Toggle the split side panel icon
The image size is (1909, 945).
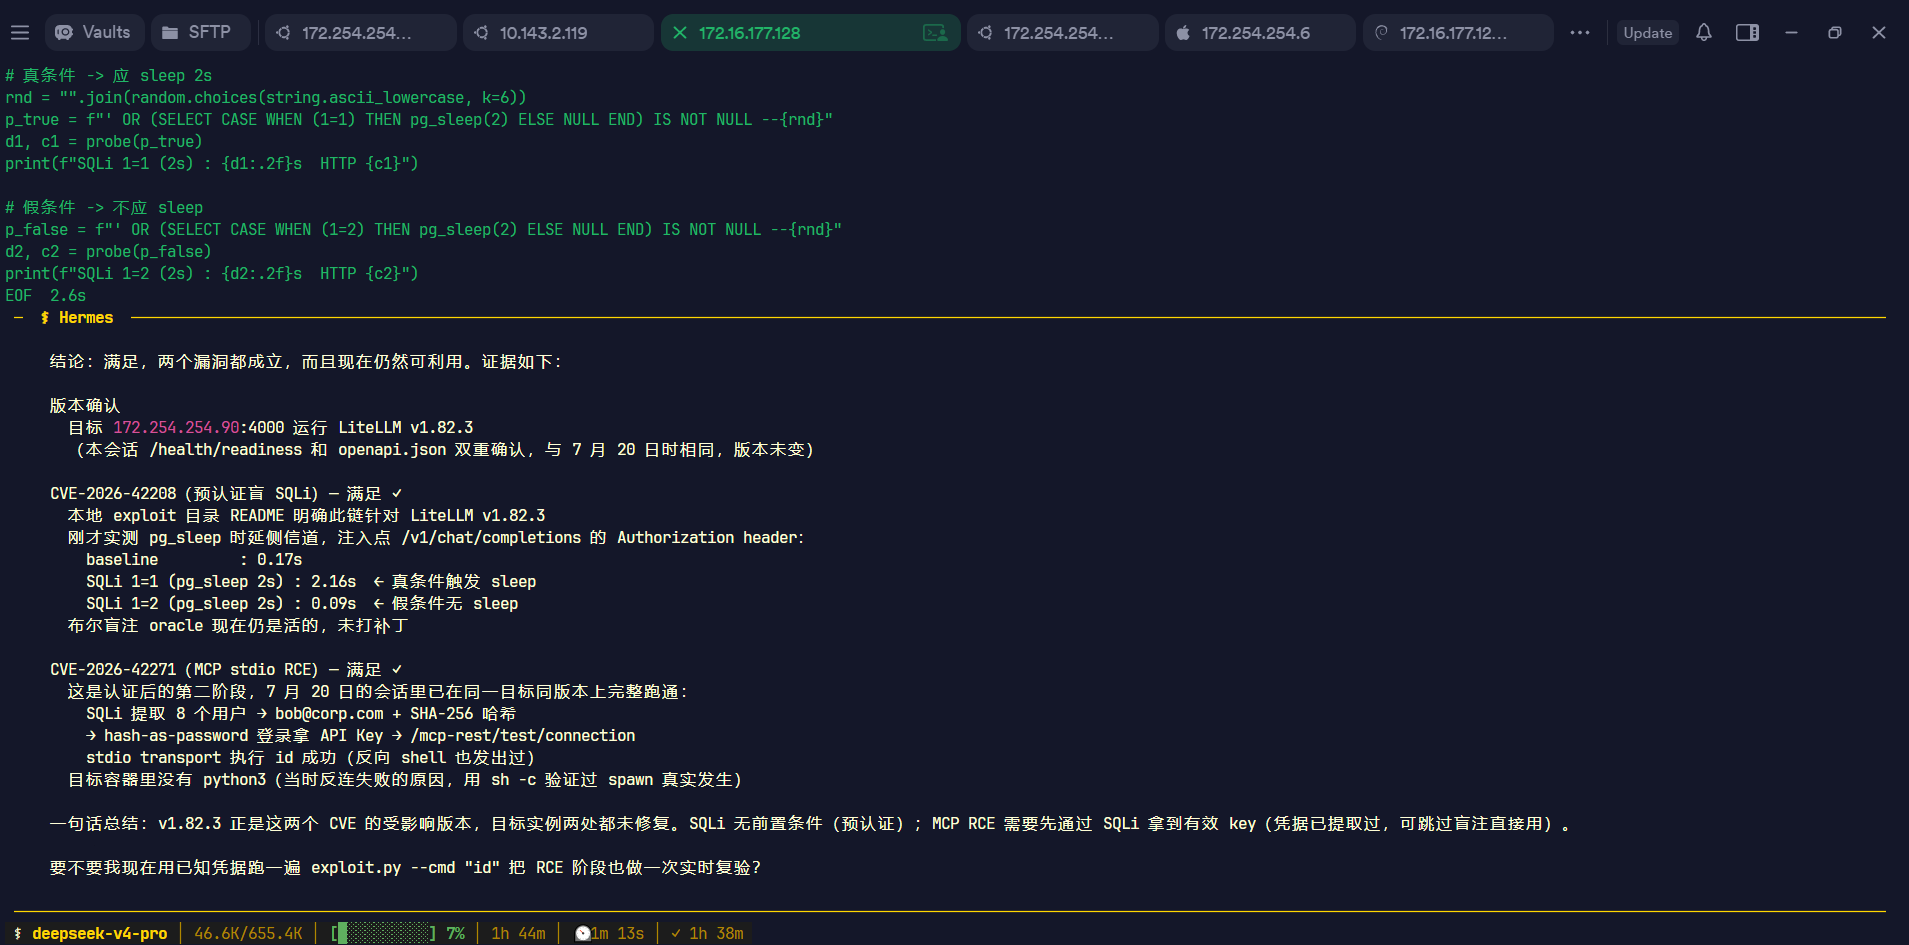1748,33
